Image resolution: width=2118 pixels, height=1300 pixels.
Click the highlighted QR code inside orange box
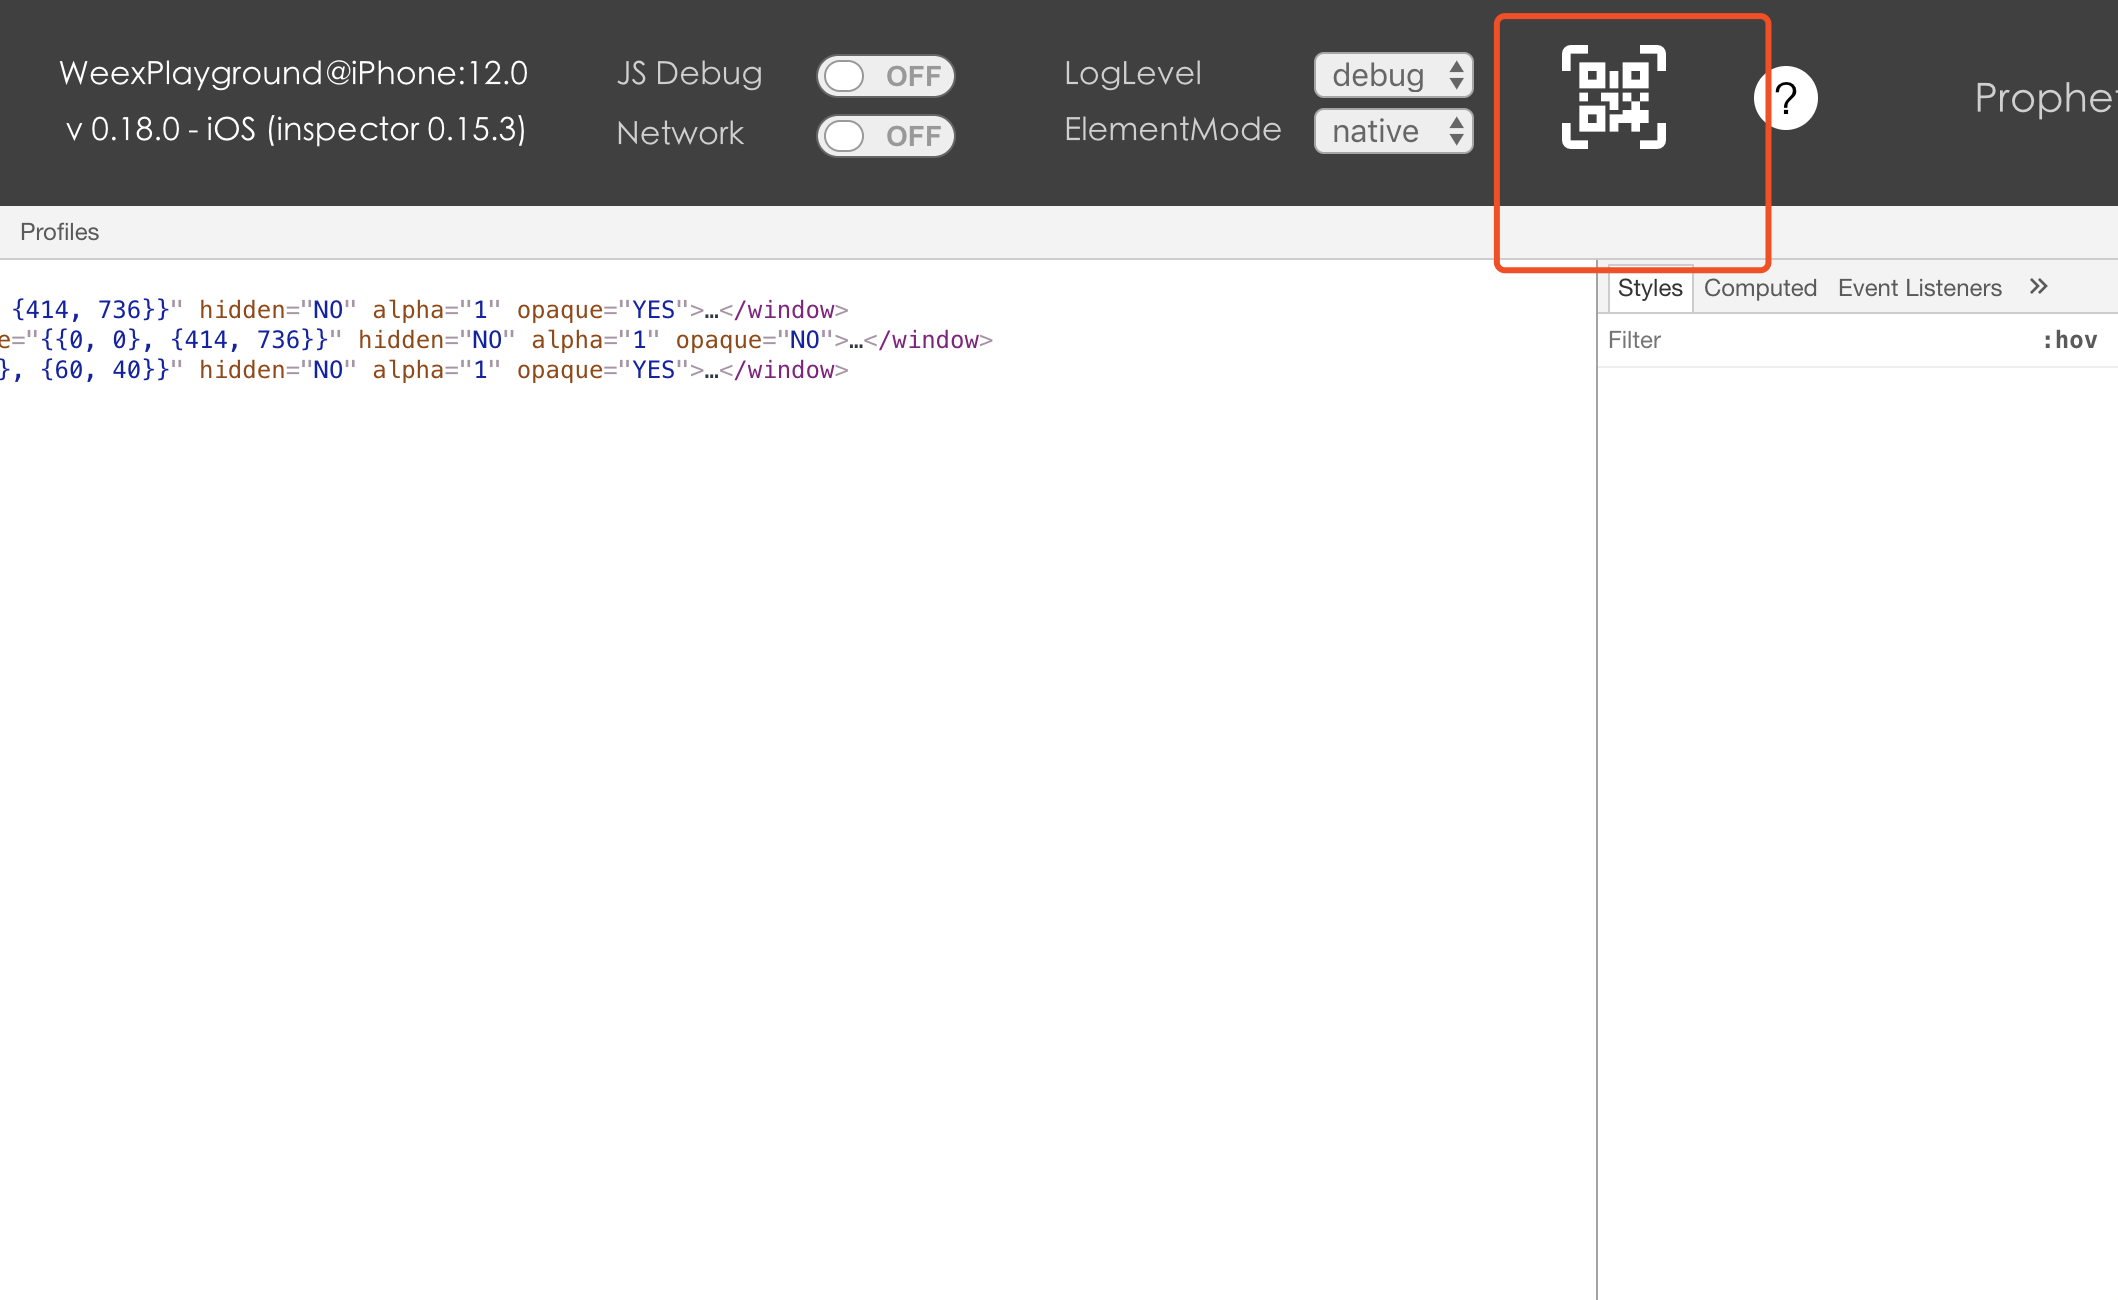[x=1614, y=98]
